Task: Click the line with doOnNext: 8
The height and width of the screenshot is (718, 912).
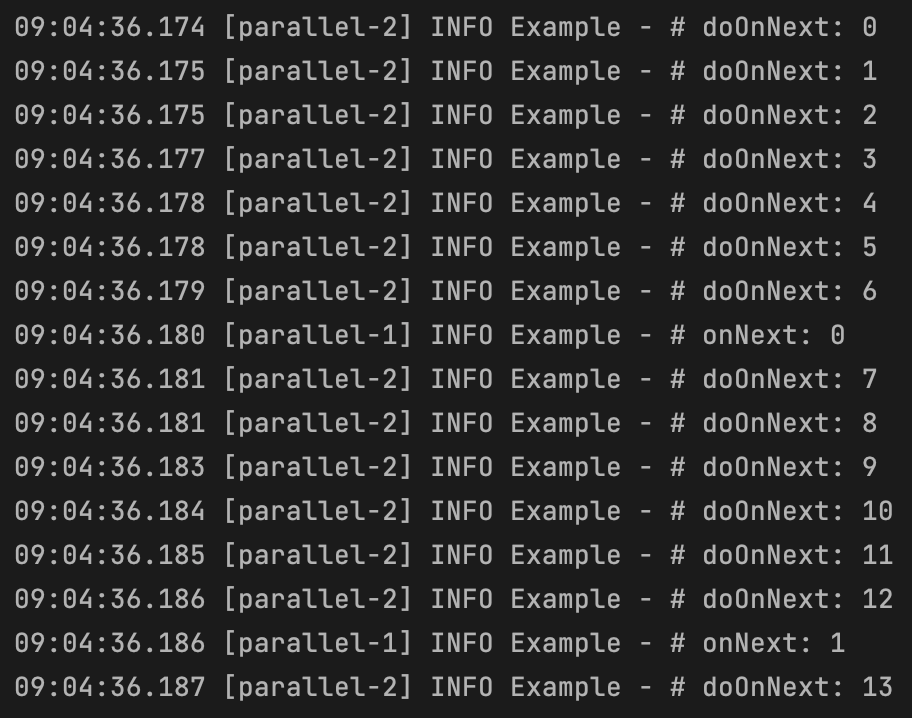Action: pyautogui.click(x=446, y=424)
